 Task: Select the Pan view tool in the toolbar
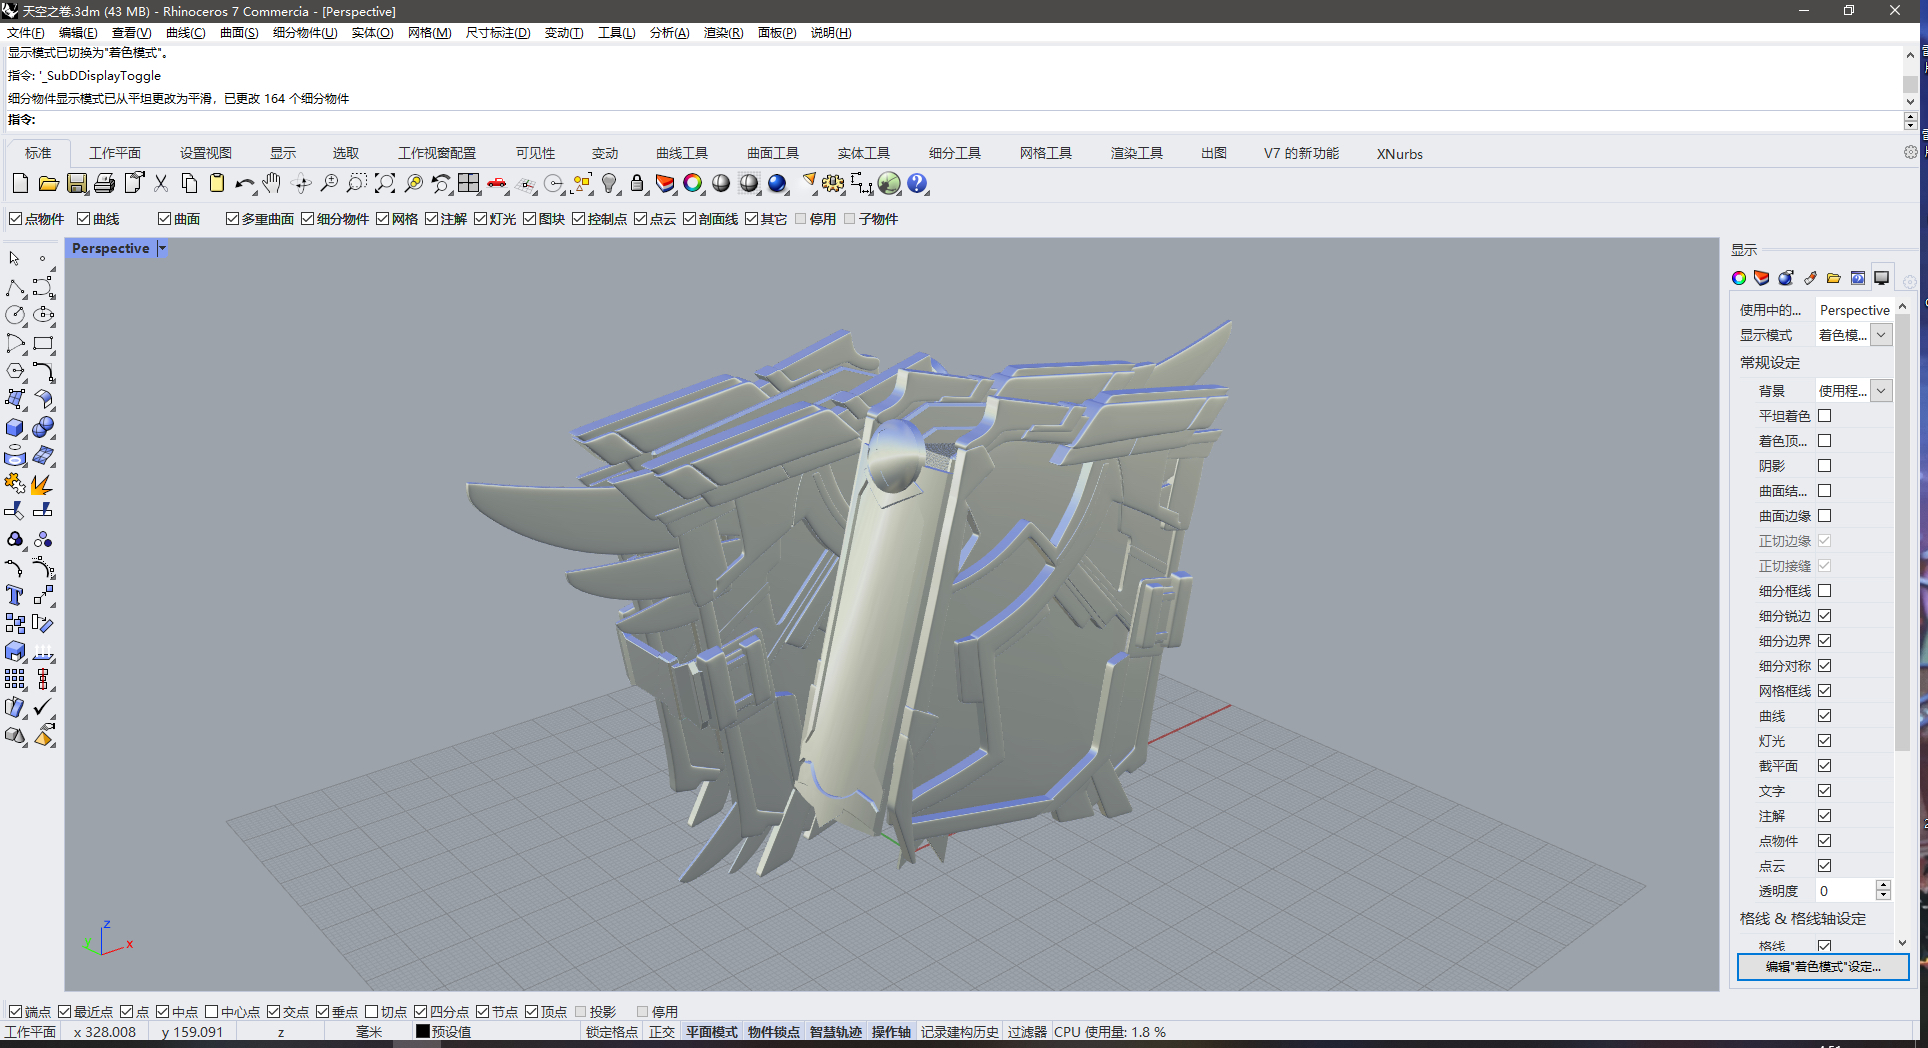270,184
